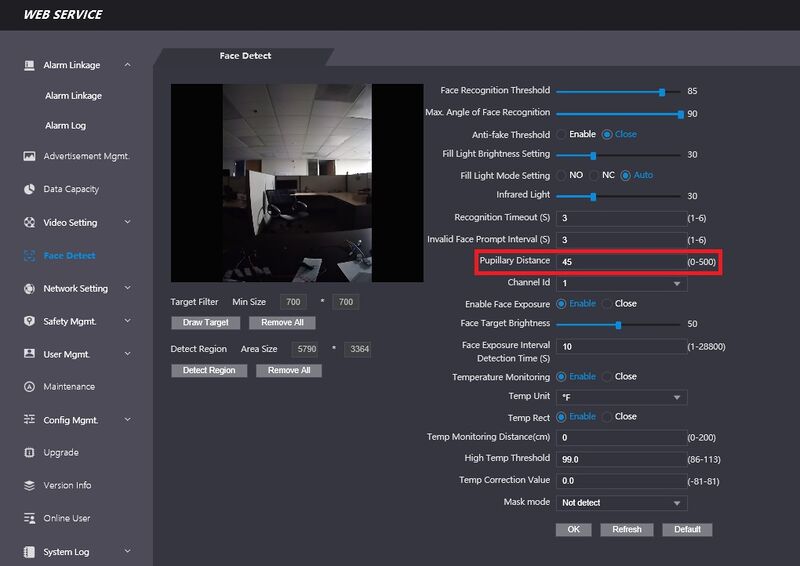The height and width of the screenshot is (566, 800).
Task: Click the Draw Target button
Action: tap(206, 323)
